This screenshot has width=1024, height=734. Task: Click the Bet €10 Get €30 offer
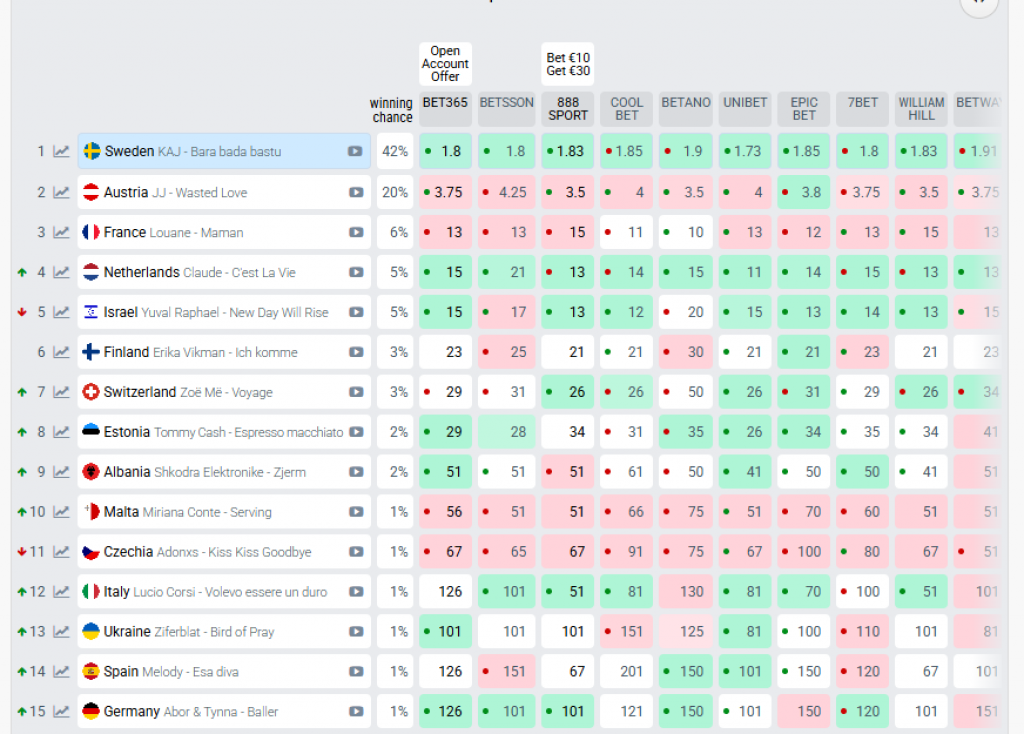pyautogui.click(x=567, y=64)
